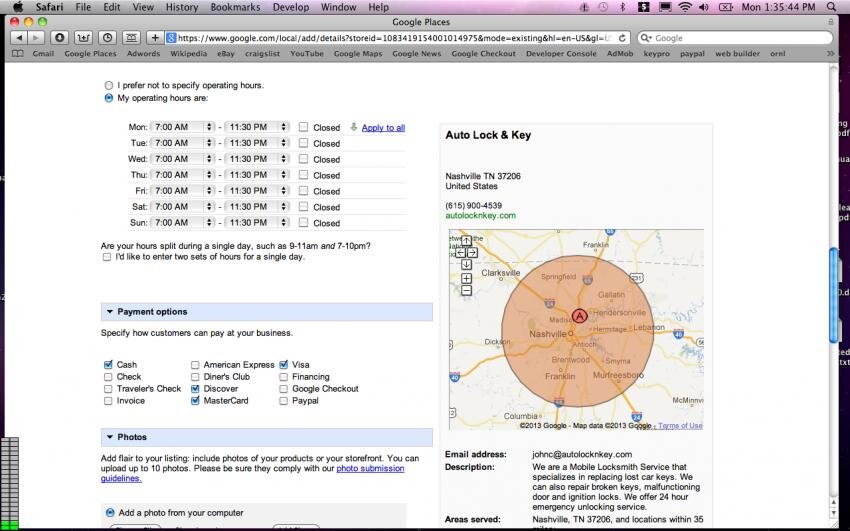This screenshot has height=531, width=850.
Task: Open Sunday closing time dropdown
Action: tap(256, 222)
